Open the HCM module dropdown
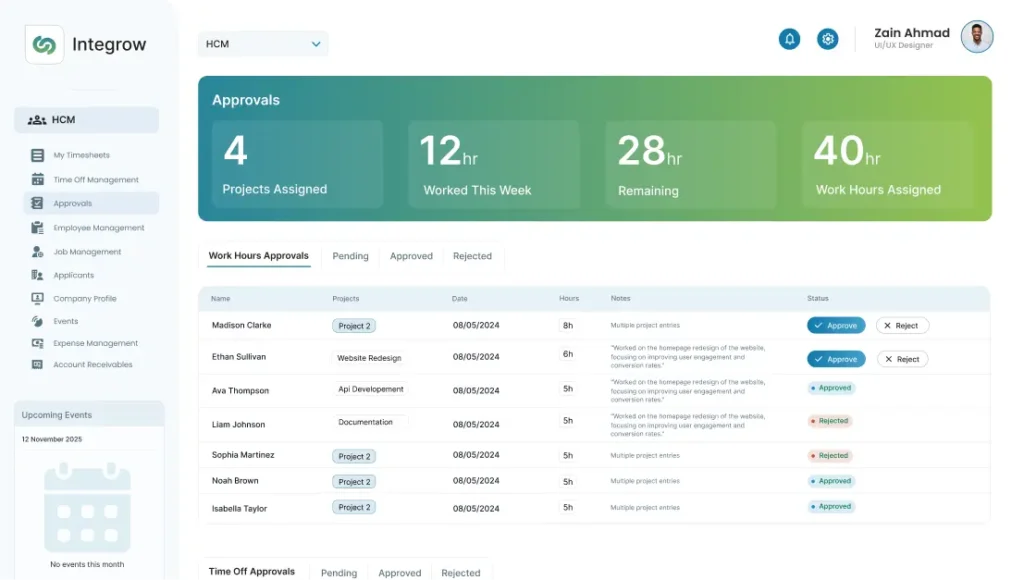 pyautogui.click(x=263, y=44)
